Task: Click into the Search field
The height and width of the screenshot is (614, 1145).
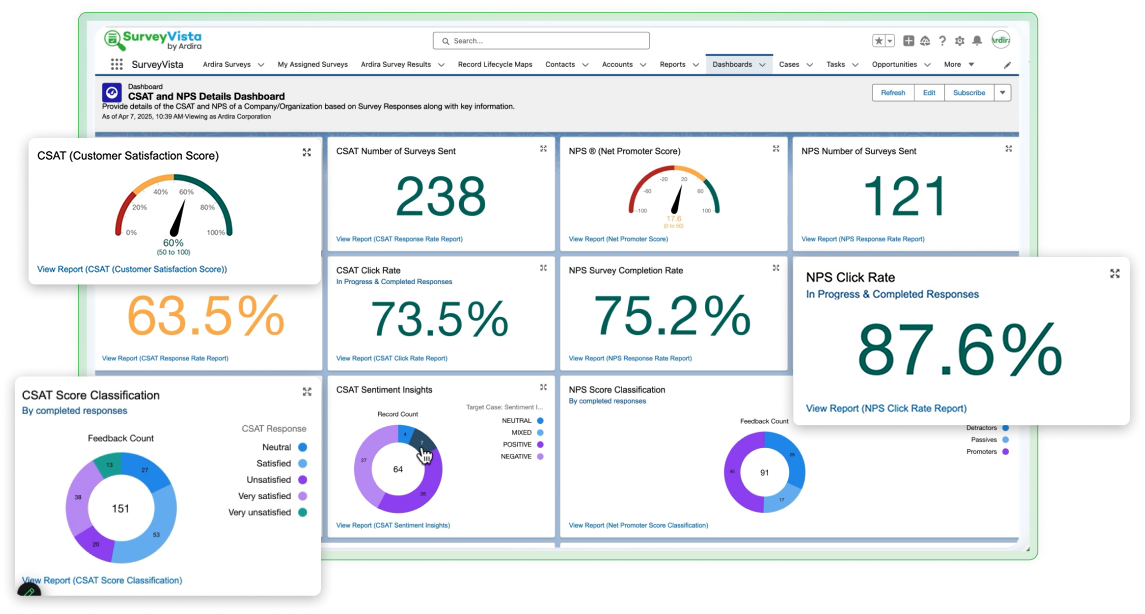Action: (541, 41)
